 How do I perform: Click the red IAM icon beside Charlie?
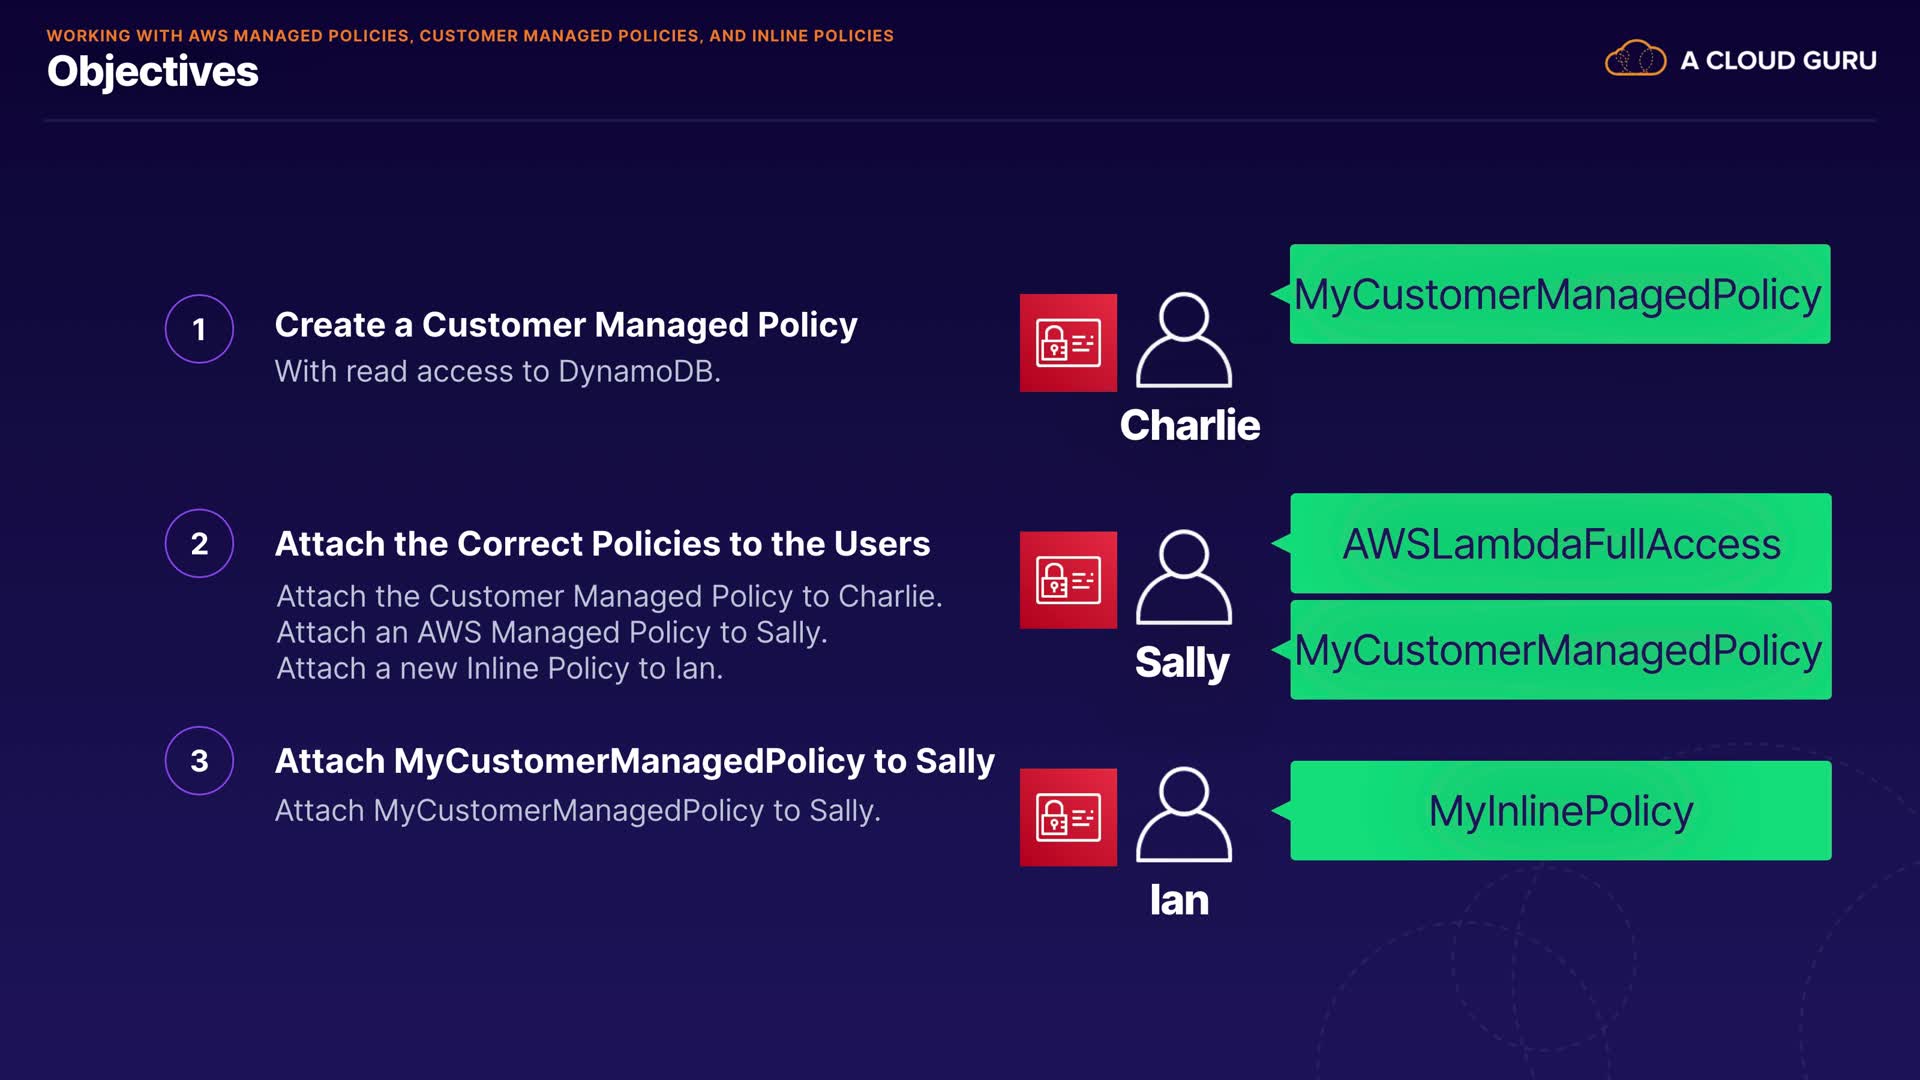[x=1068, y=343]
